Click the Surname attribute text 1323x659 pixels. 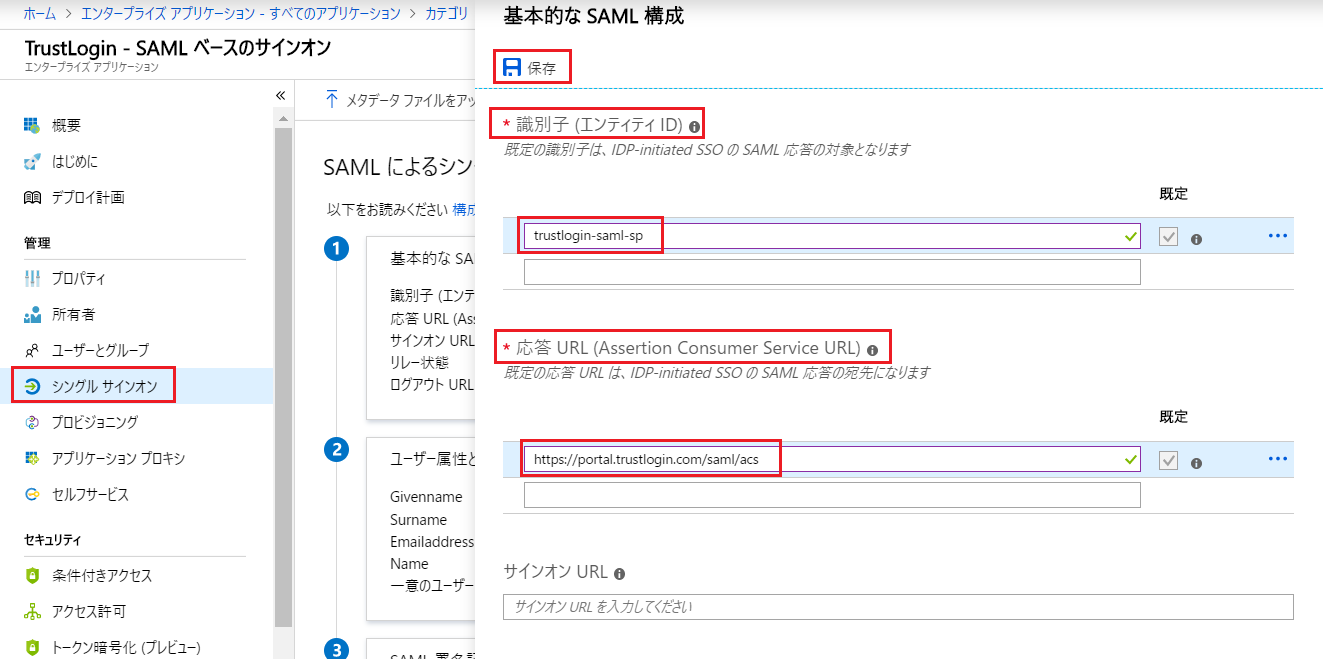point(418,520)
